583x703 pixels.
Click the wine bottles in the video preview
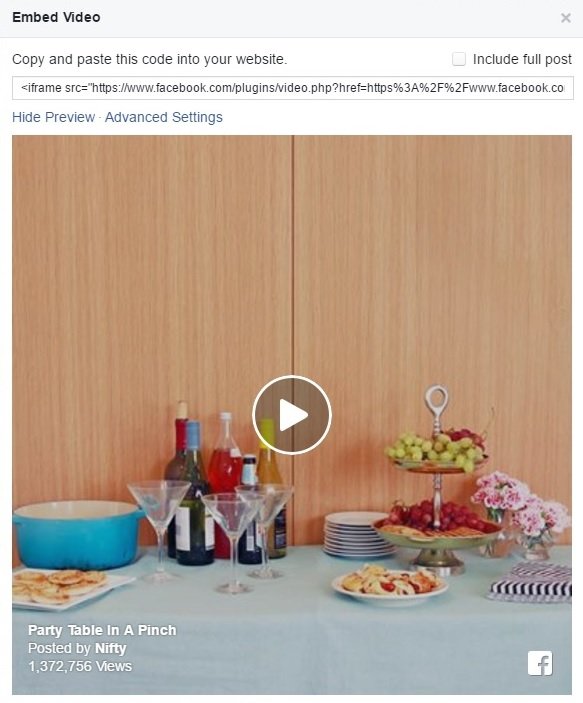(x=224, y=482)
